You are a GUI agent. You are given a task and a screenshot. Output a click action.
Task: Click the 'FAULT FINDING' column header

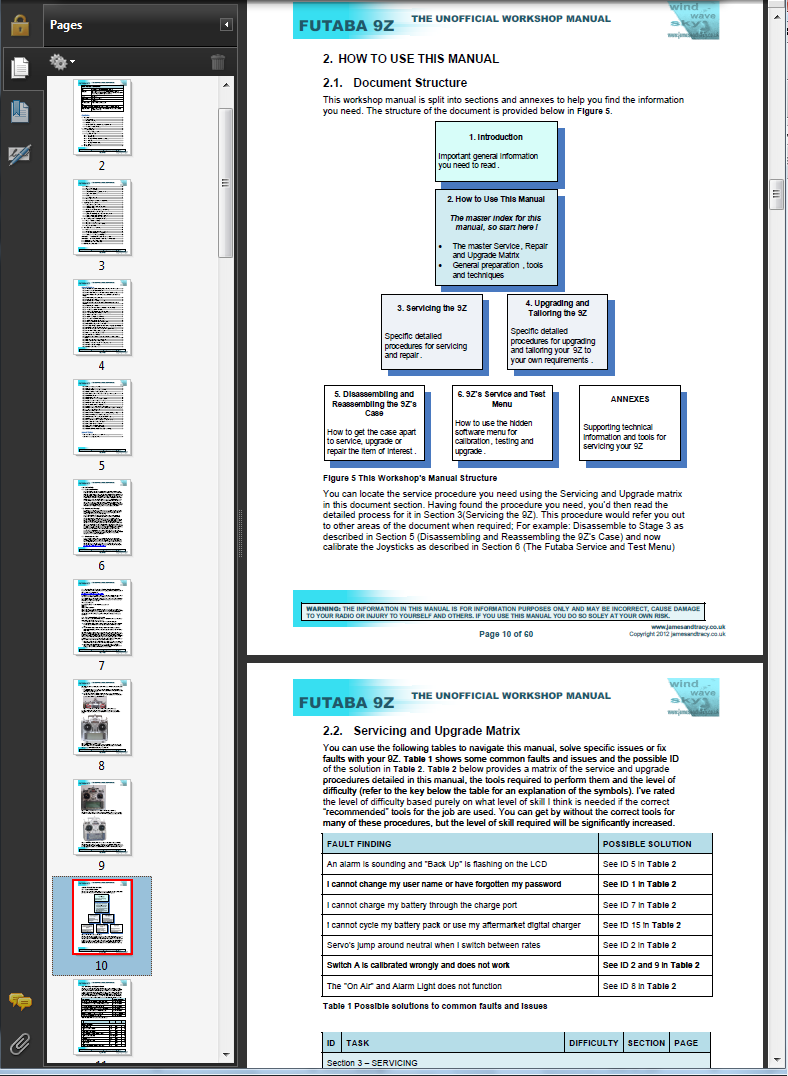click(460, 844)
